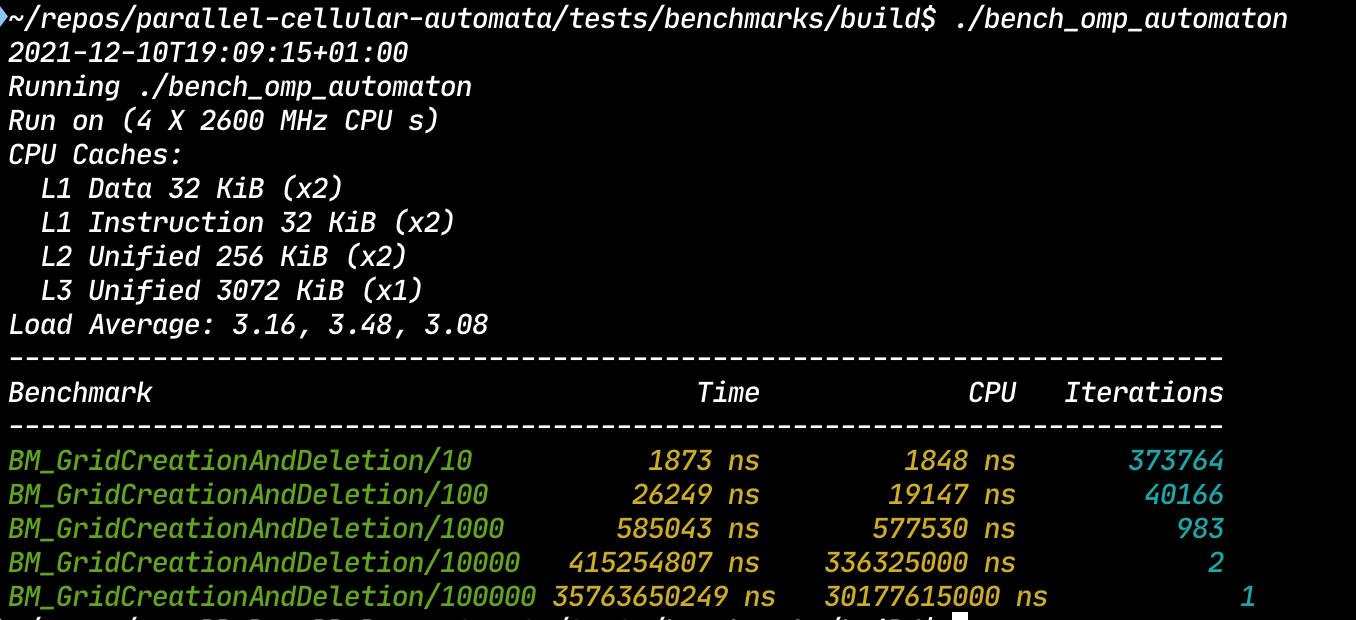Click the Time value 1873 ns
The image size is (1356, 620).
tap(704, 461)
